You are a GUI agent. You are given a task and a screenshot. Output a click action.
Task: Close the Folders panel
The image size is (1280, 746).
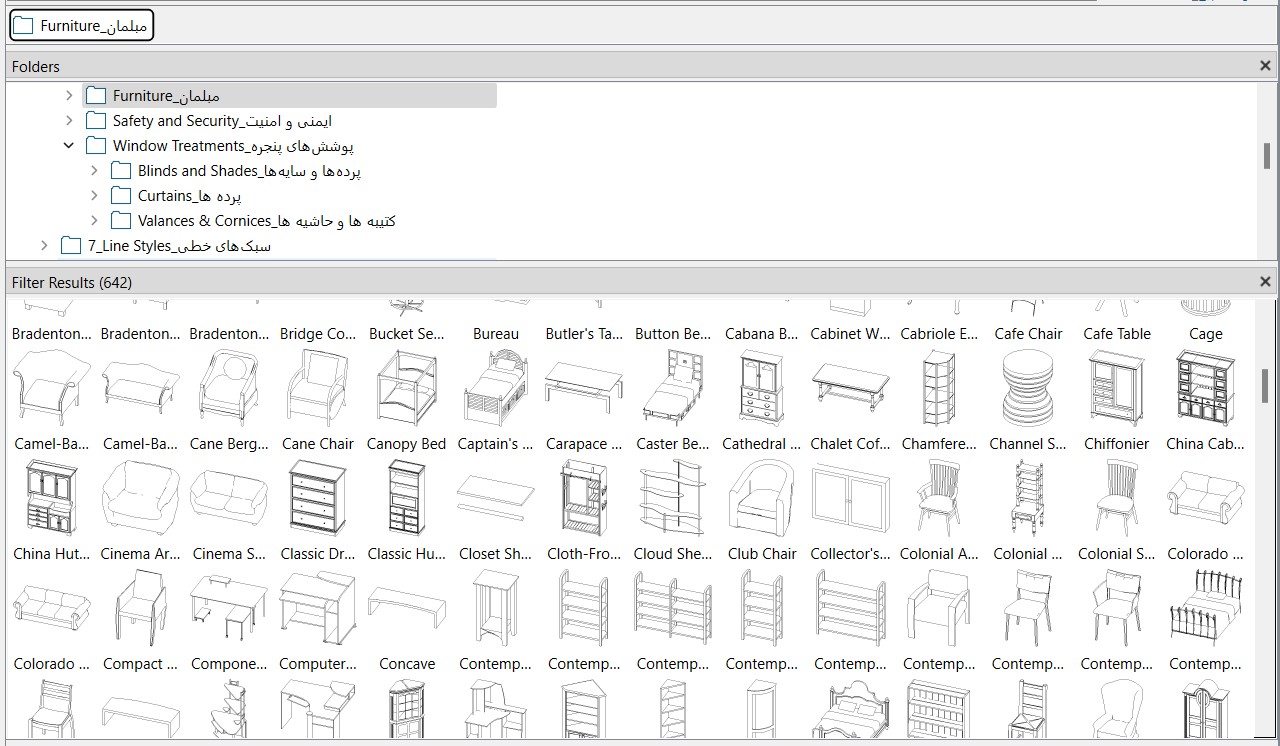tap(1265, 66)
